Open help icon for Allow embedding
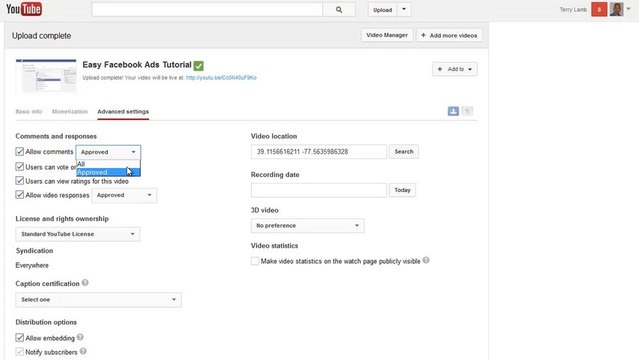 pyautogui.click(x=80, y=337)
